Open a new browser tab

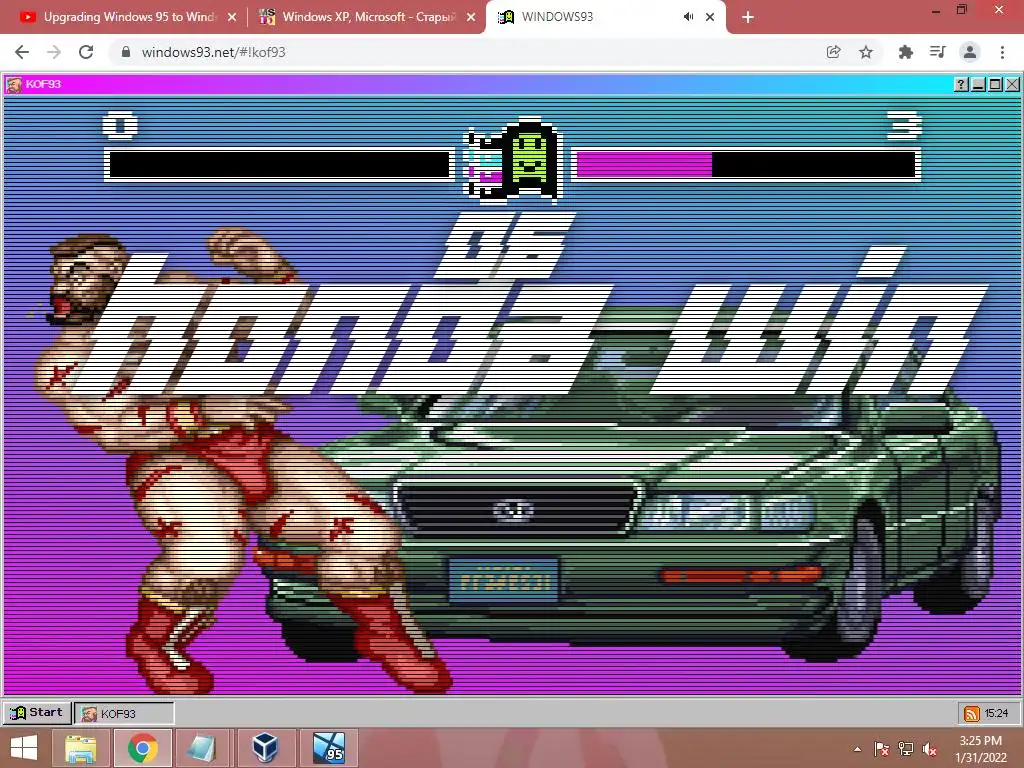748,17
